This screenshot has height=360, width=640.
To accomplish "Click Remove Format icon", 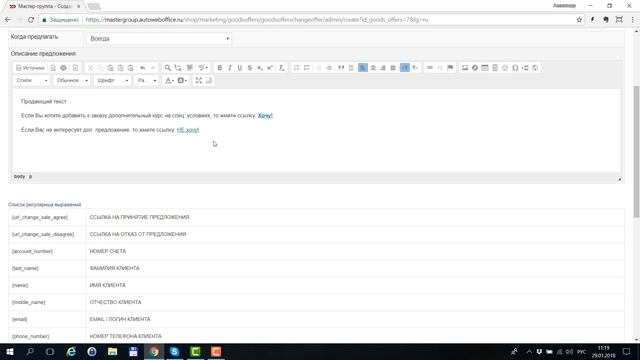I will pyautogui.click(x=281, y=68).
